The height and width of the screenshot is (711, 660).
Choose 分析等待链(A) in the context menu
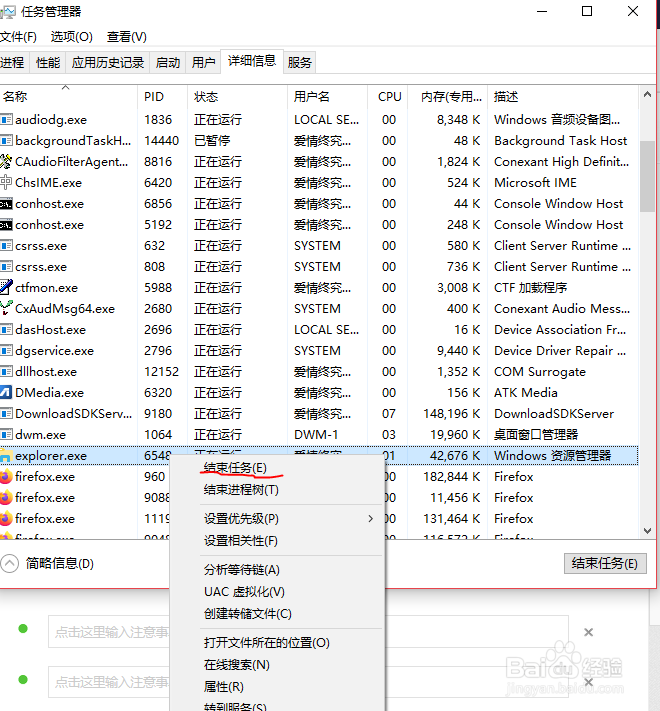coord(242,570)
